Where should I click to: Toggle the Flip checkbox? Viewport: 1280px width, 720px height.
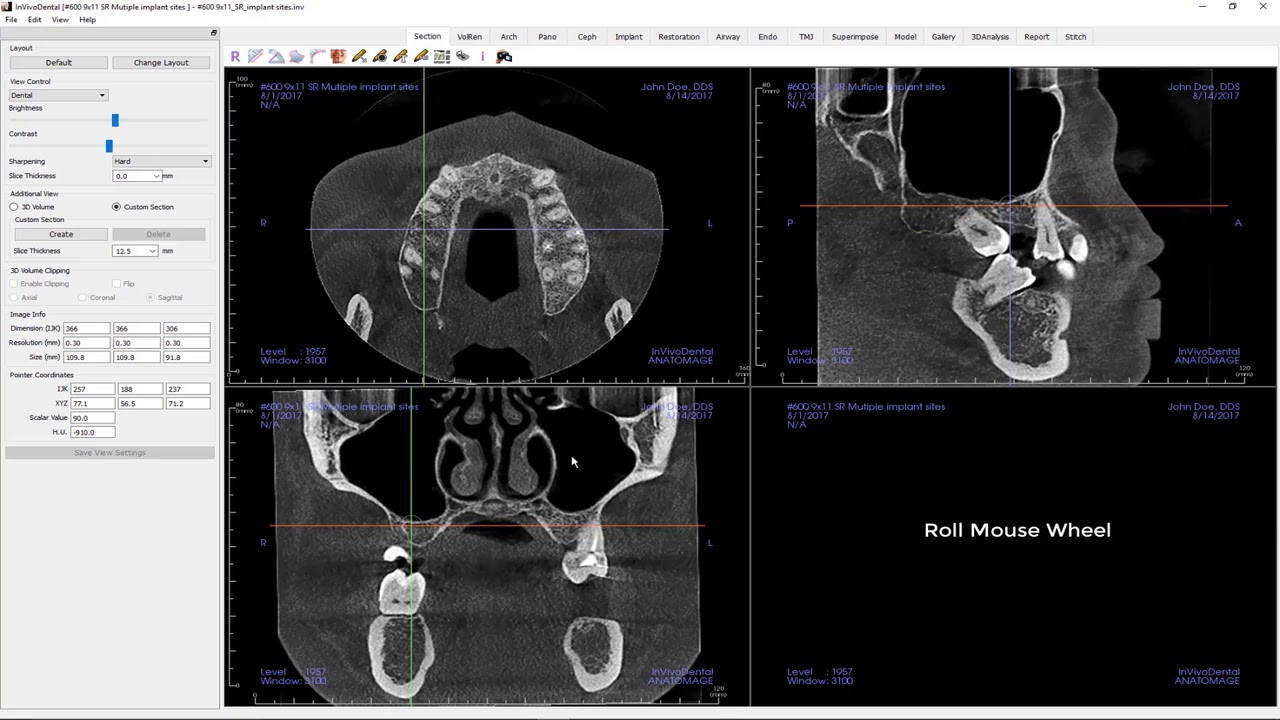point(116,284)
